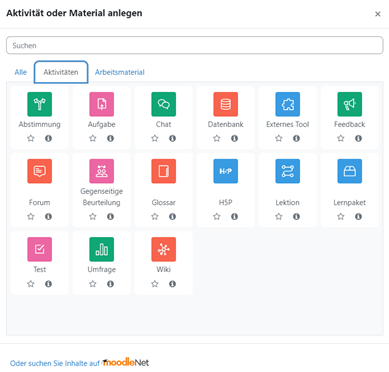The width and height of the screenshot is (389, 372).
Task: Switch to the Arbeitsmaterial tab
Action: pos(120,72)
